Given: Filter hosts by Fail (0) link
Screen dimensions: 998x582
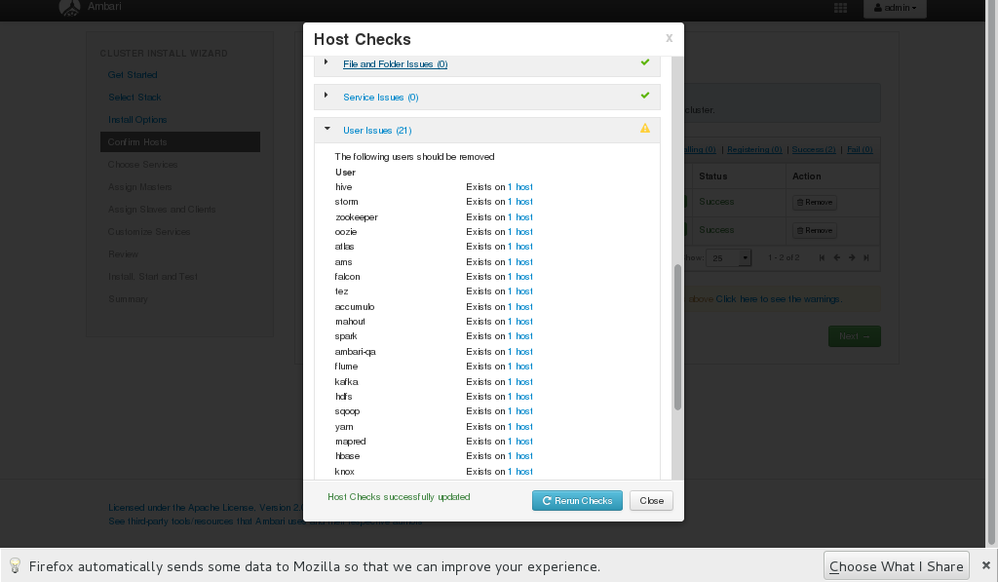Looking at the screenshot, I should click(860, 150).
